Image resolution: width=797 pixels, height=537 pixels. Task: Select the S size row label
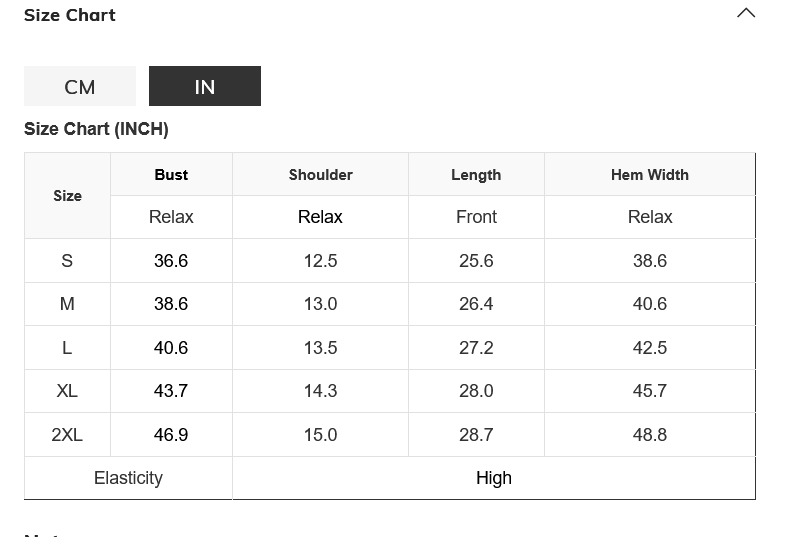click(x=67, y=261)
